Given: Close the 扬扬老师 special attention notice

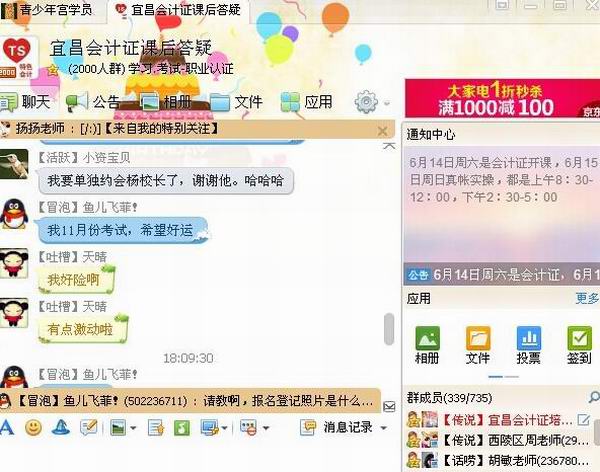Looking at the screenshot, I should pyautogui.click(x=382, y=131).
